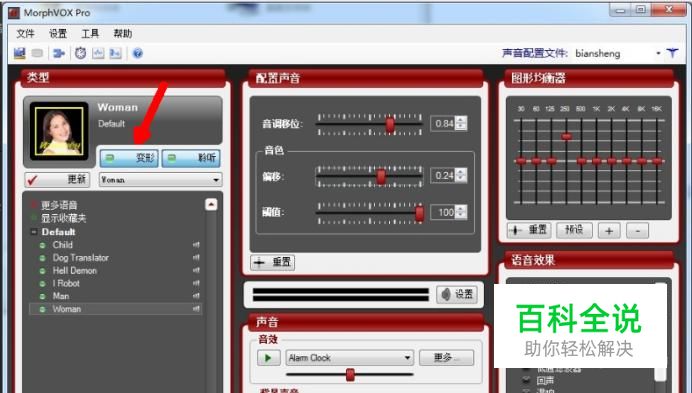692x393 pixels.
Task: Click the sound effect volume slider handle
Action: [350, 375]
